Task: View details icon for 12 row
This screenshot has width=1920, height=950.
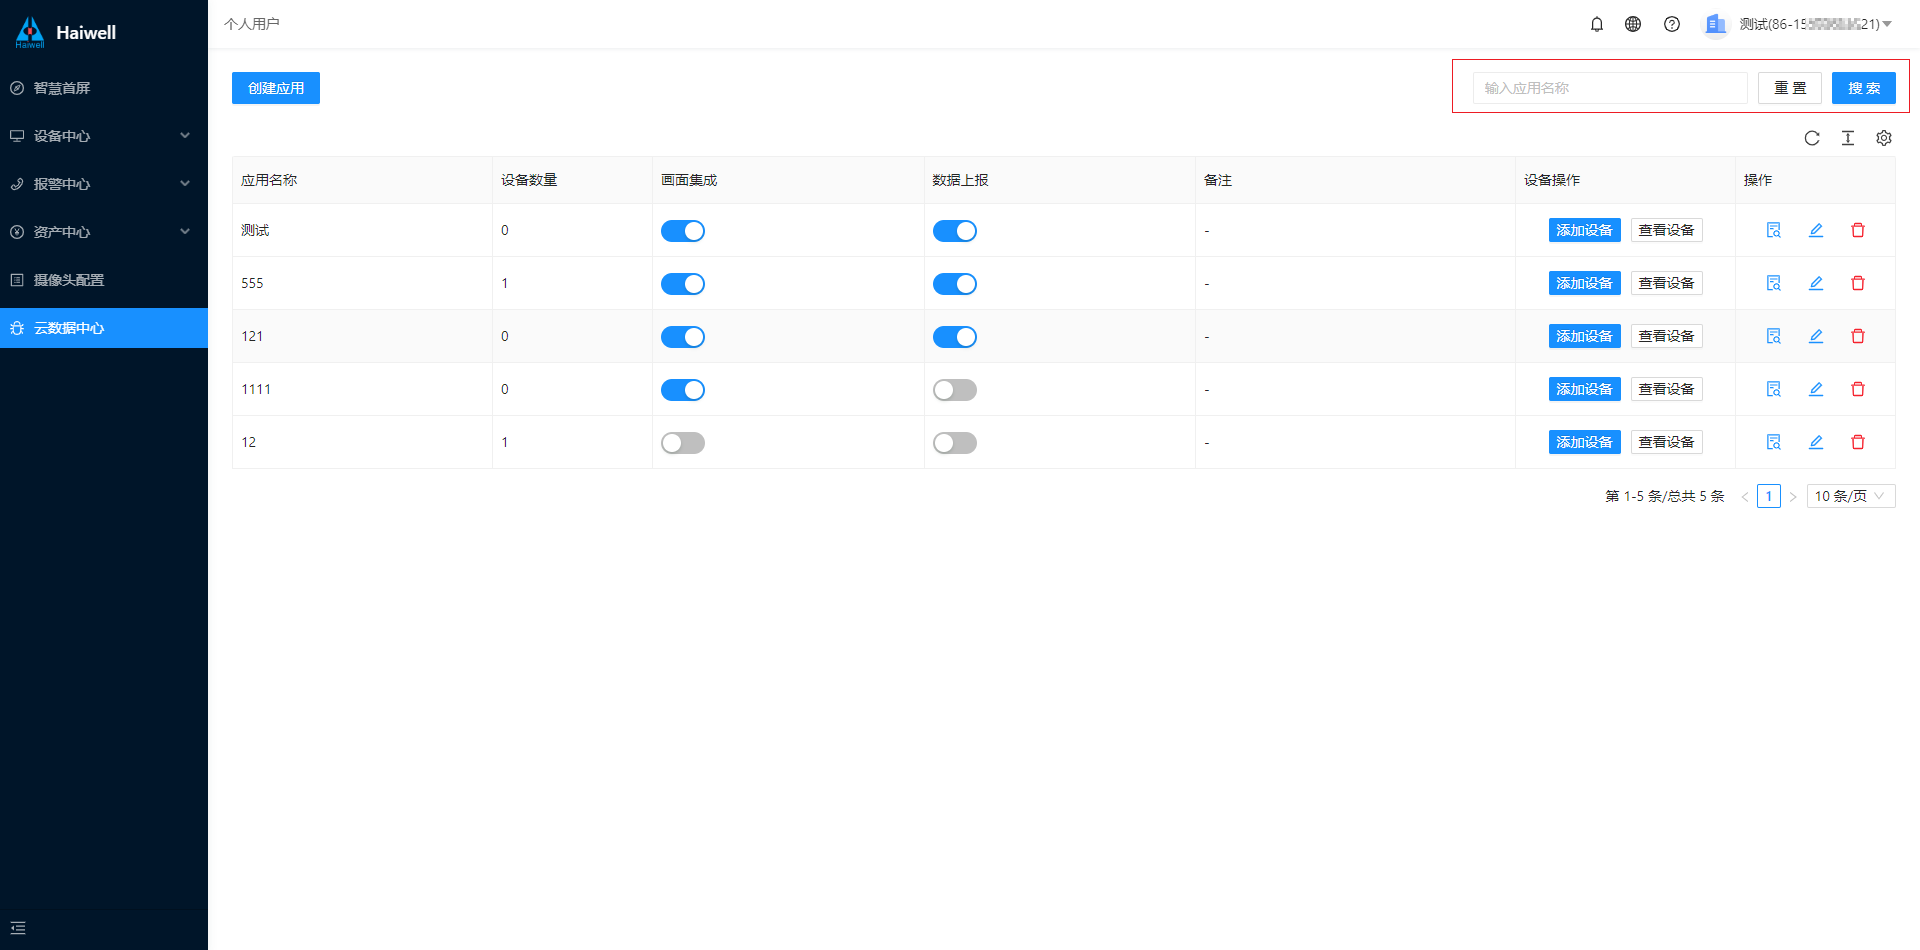Action: coord(1774,442)
